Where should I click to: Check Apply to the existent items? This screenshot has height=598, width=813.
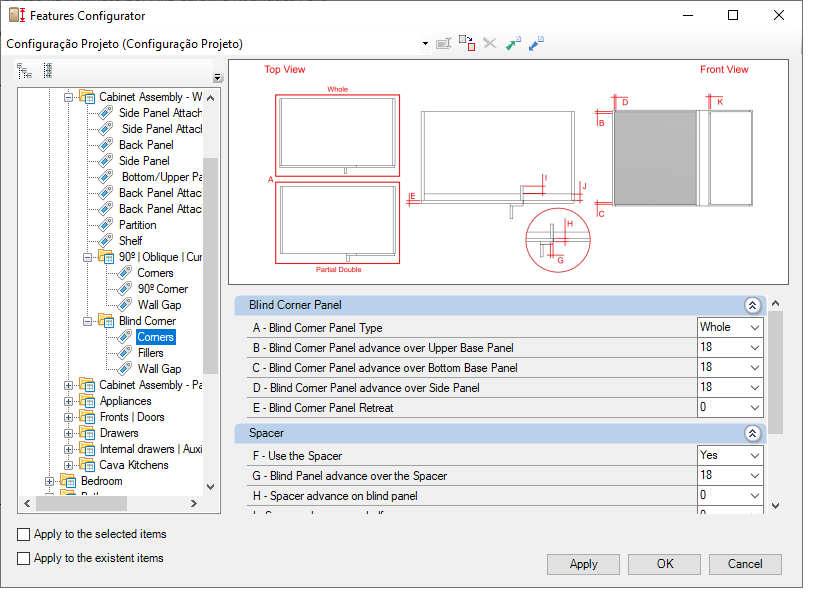[23, 558]
